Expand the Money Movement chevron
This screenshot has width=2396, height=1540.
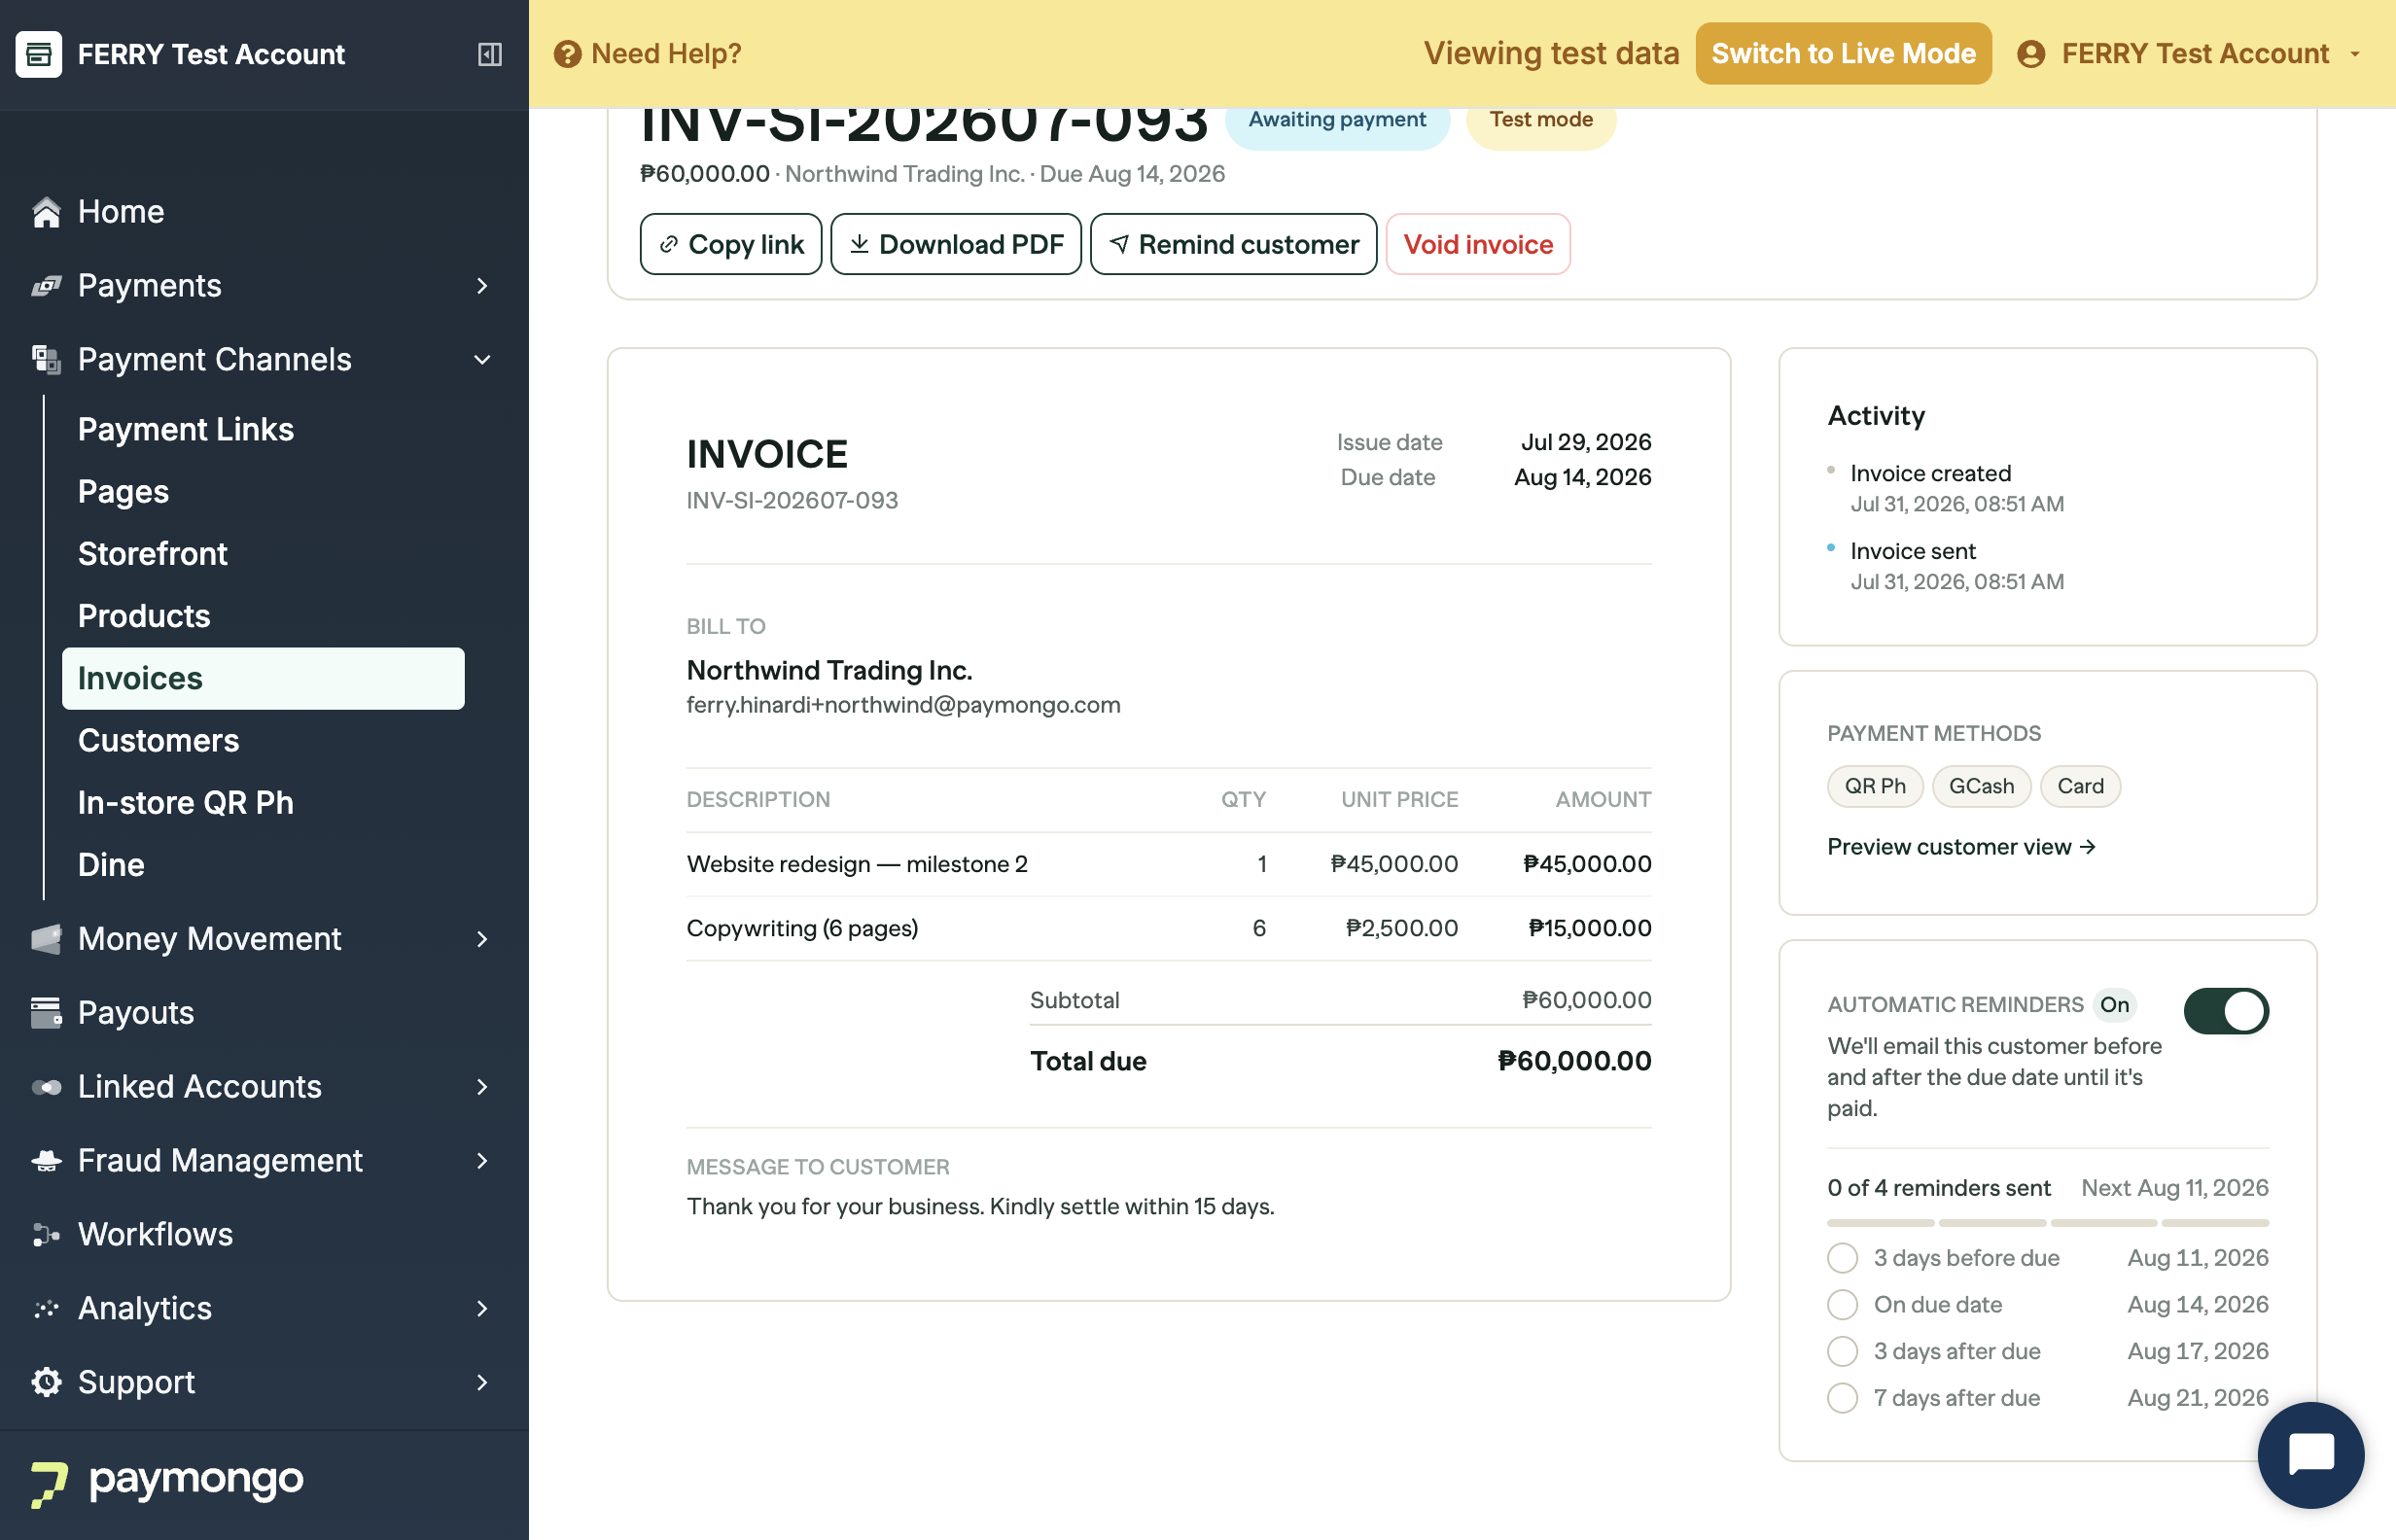pyautogui.click(x=482, y=939)
